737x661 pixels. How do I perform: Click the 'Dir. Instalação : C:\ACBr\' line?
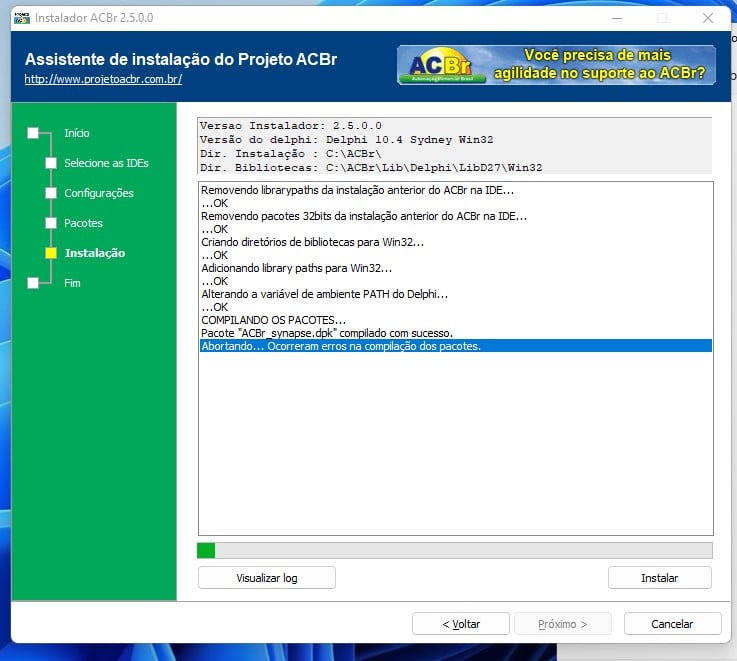coord(290,154)
